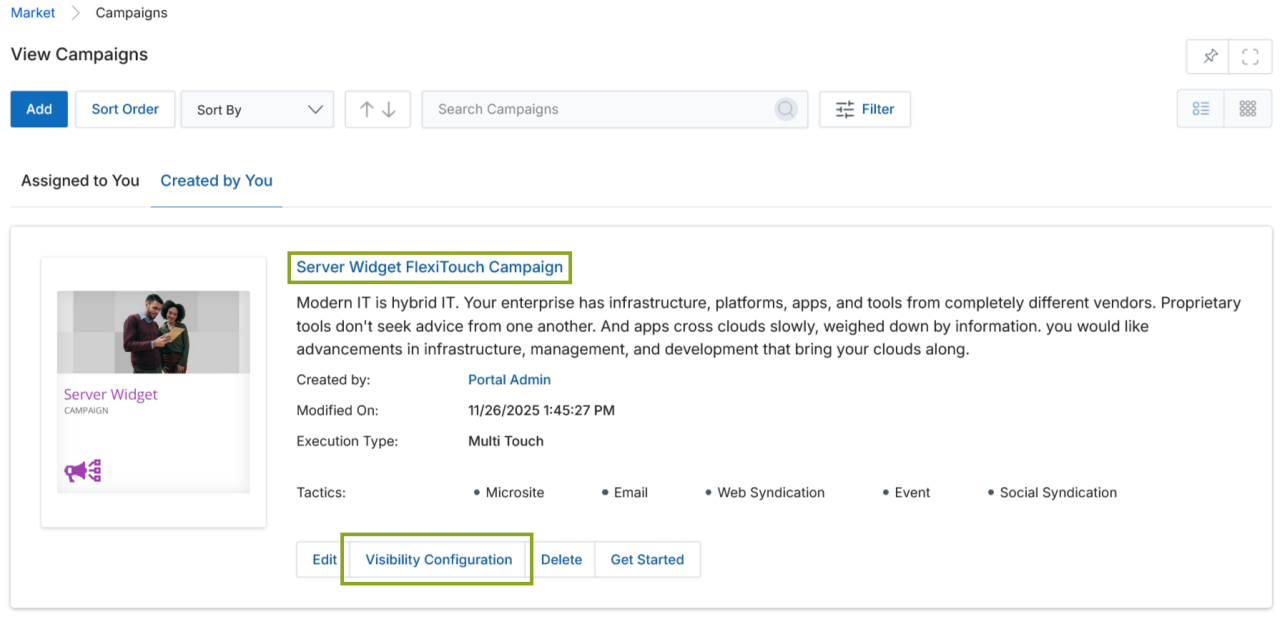1280x619 pixels.
Task: Open the Filter options
Action: point(865,109)
